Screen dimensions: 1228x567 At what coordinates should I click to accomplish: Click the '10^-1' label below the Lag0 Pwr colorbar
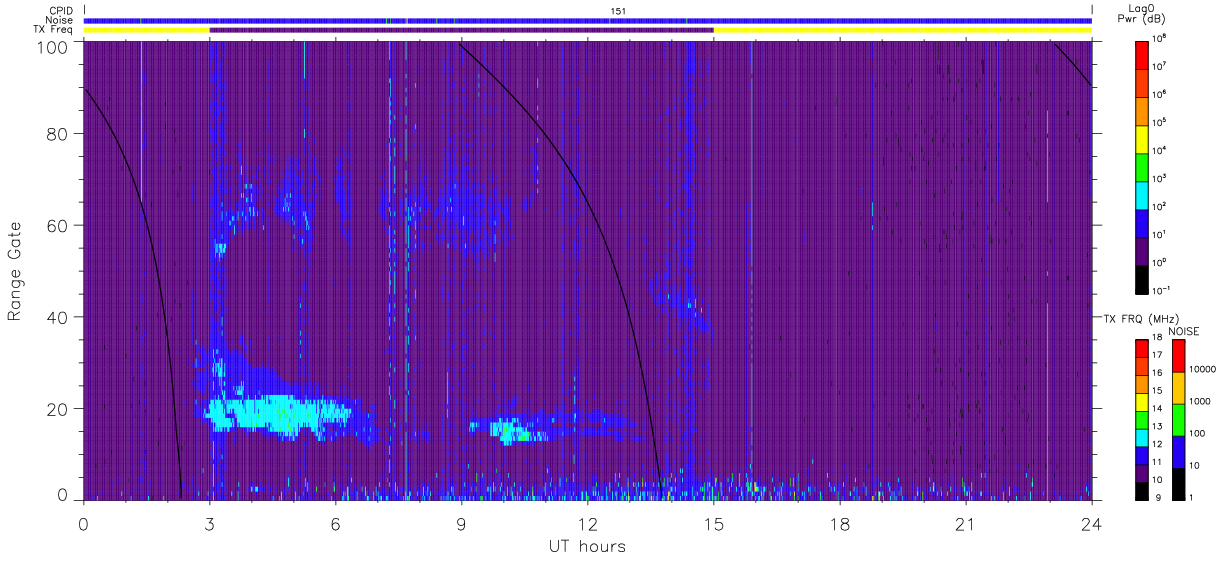tap(1160, 290)
